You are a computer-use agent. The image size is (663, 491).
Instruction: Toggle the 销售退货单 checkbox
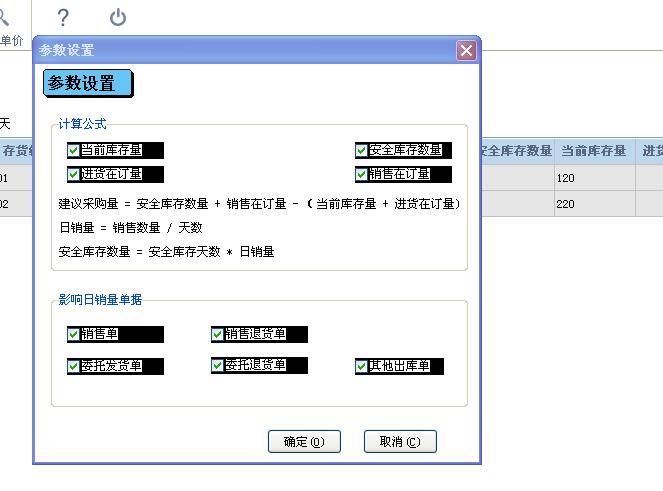218,335
